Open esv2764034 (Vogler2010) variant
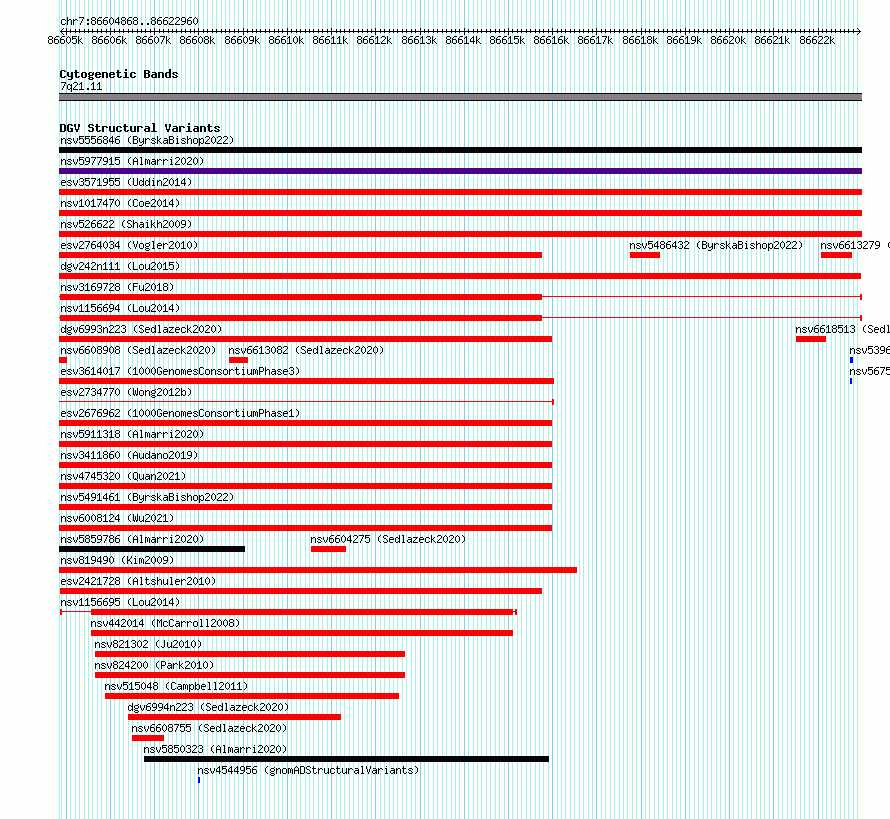 point(129,245)
